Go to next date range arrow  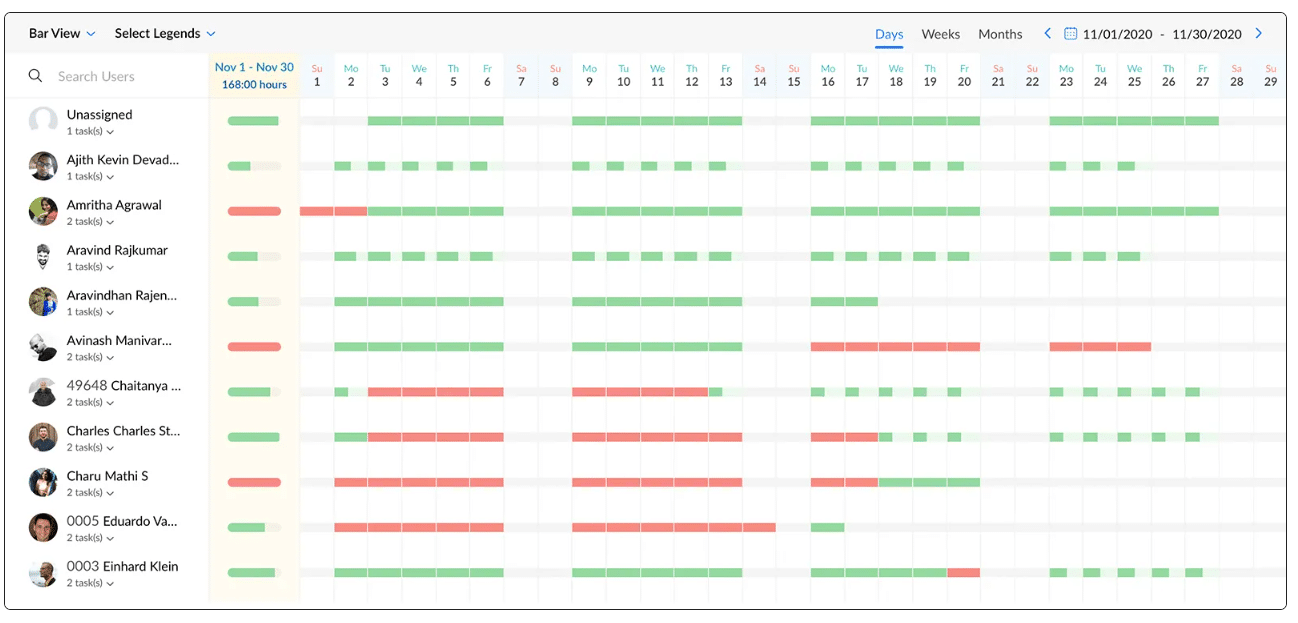point(1258,34)
